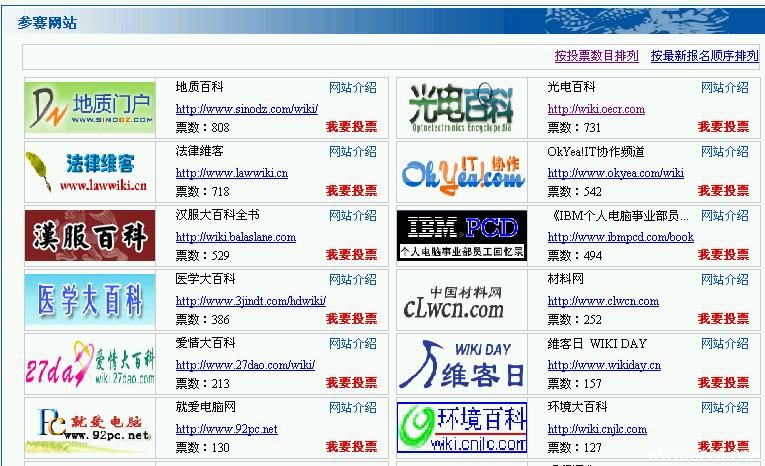Image resolution: width=765 pixels, height=466 pixels.
Task: Vote 我要投票 for IBM个人电脑事业部员
Action: [x=724, y=255]
